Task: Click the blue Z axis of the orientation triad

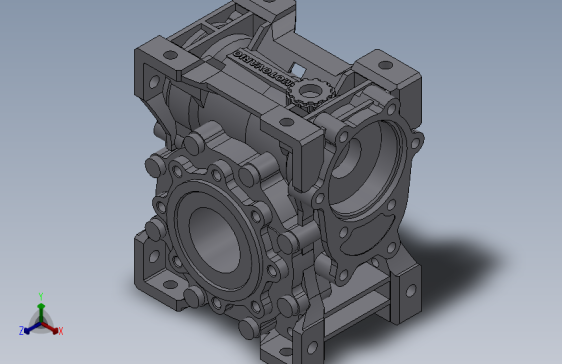Action: click(x=32, y=328)
